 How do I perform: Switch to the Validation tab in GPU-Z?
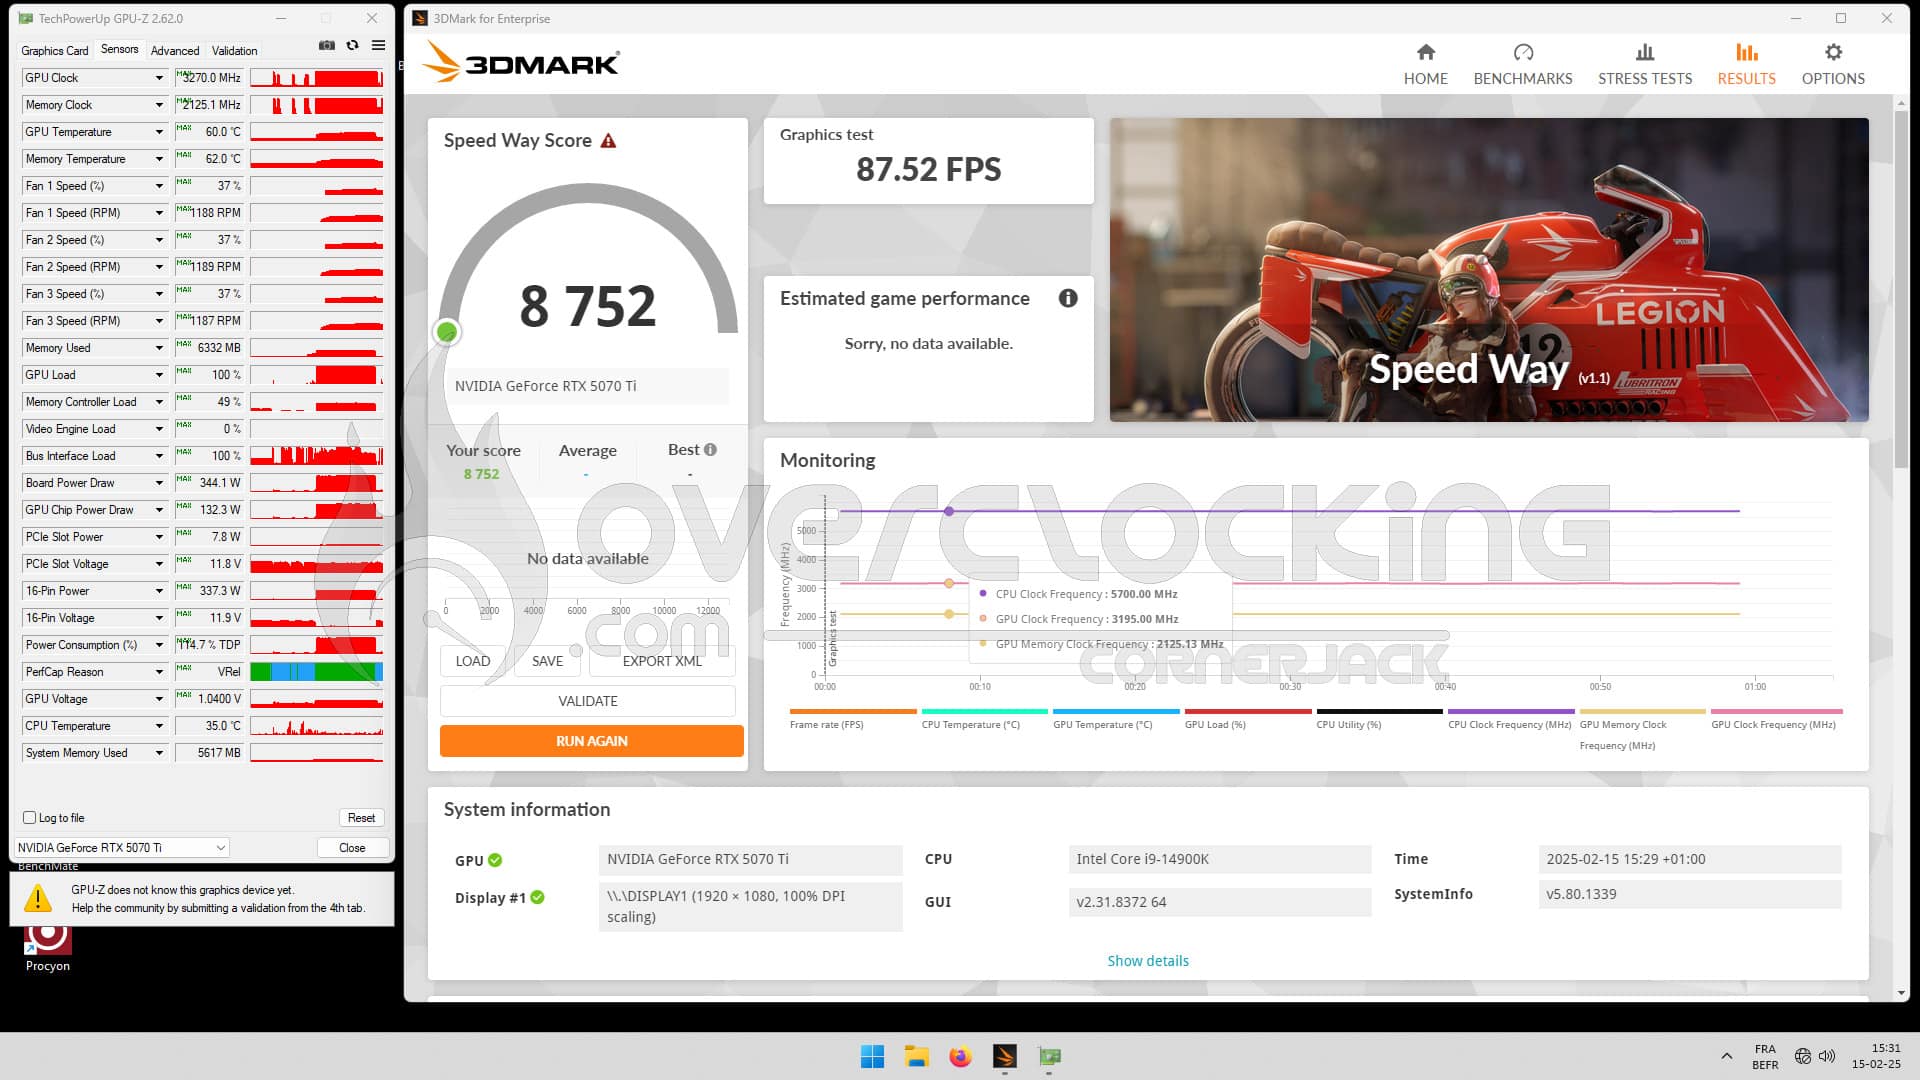(x=235, y=50)
